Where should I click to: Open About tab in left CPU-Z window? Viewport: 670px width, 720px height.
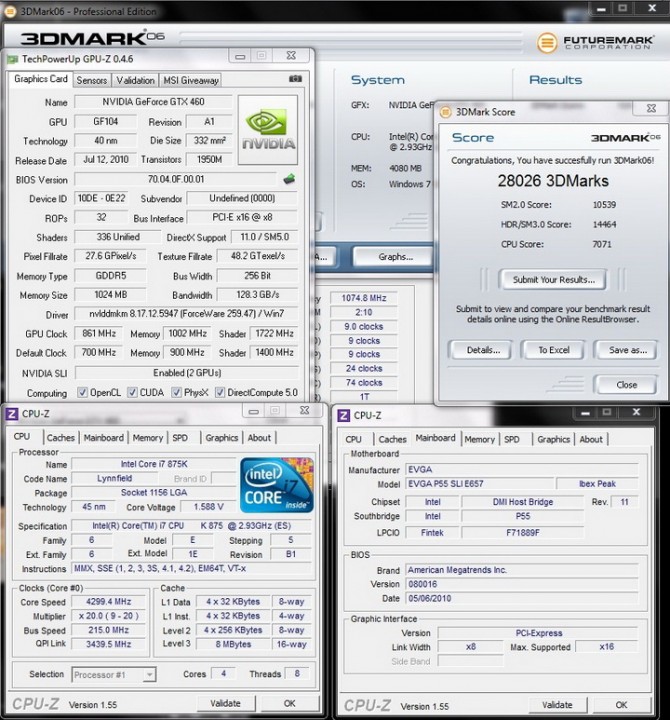tap(259, 438)
